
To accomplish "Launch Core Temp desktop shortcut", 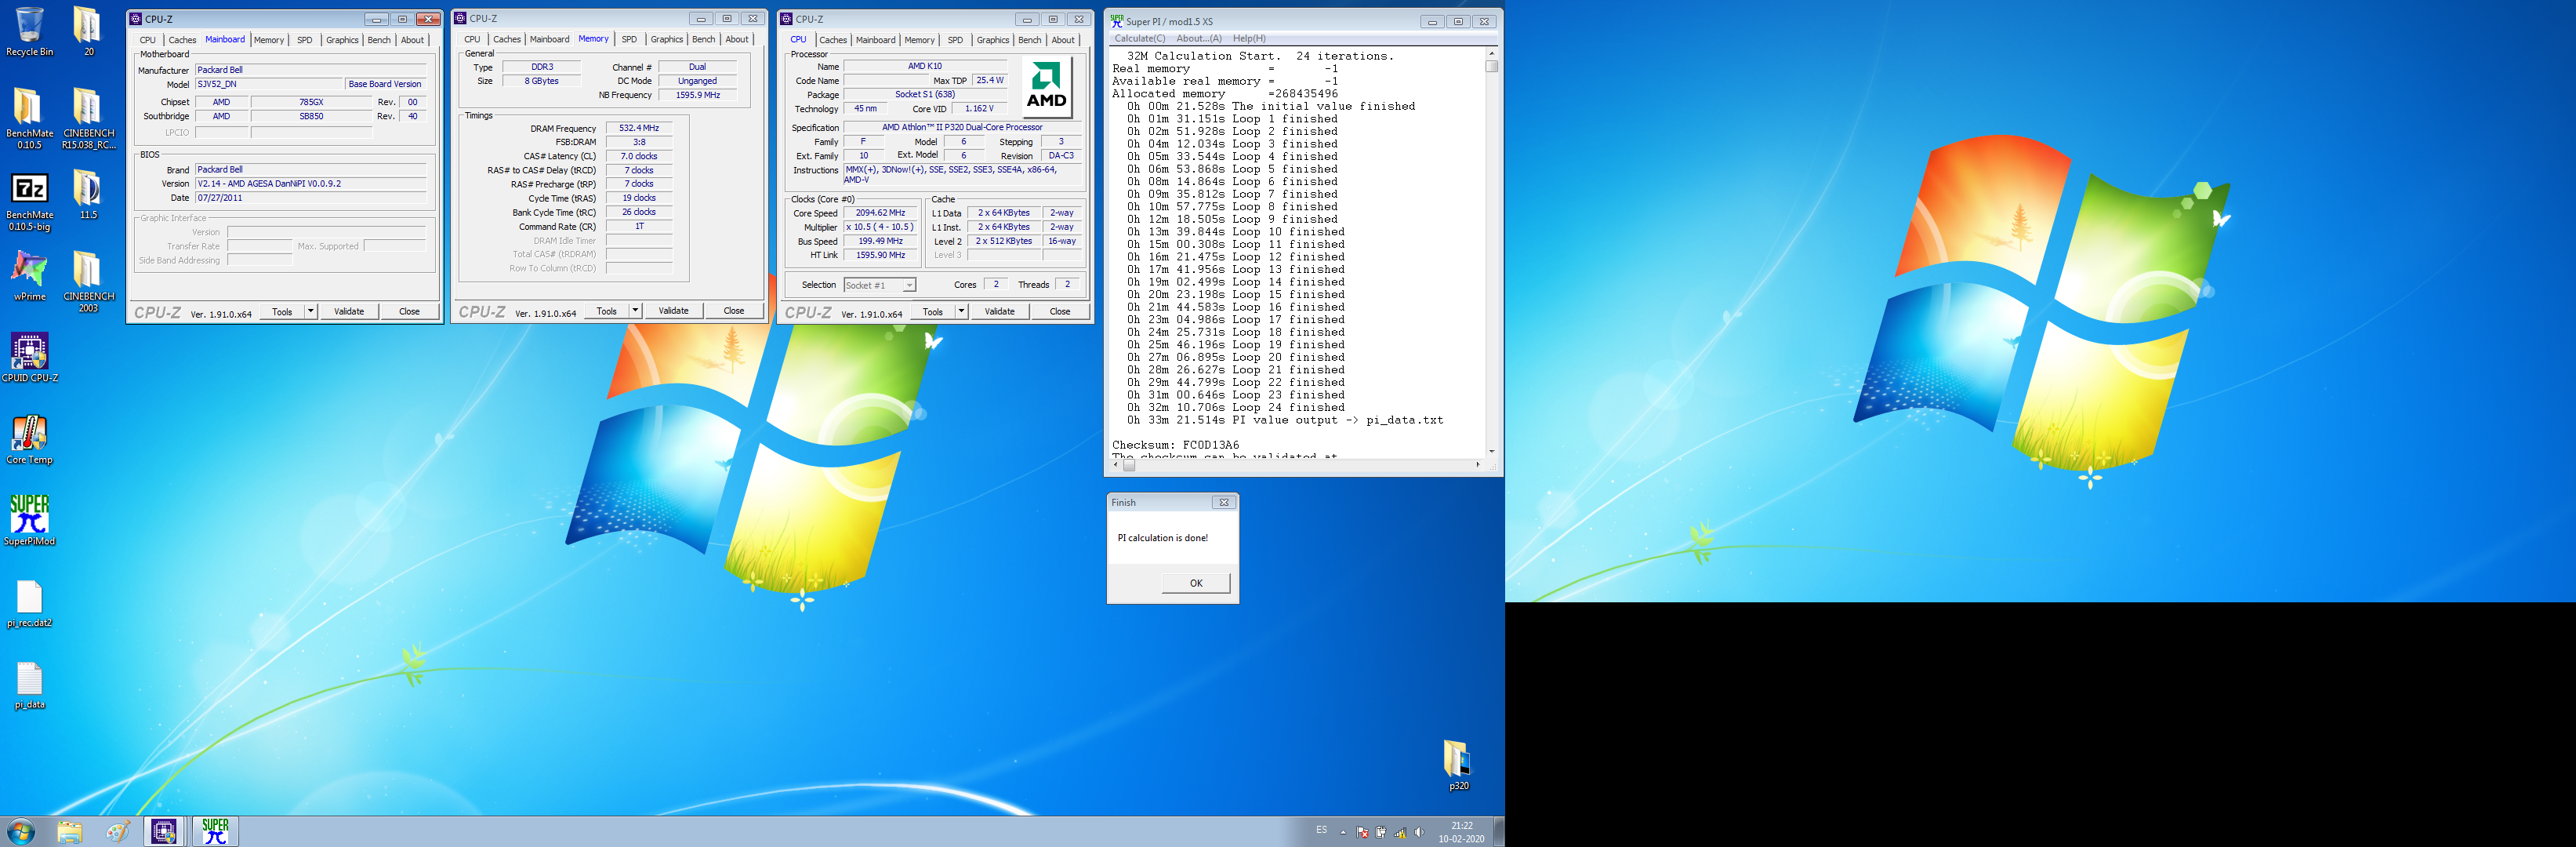I will tap(29, 440).
